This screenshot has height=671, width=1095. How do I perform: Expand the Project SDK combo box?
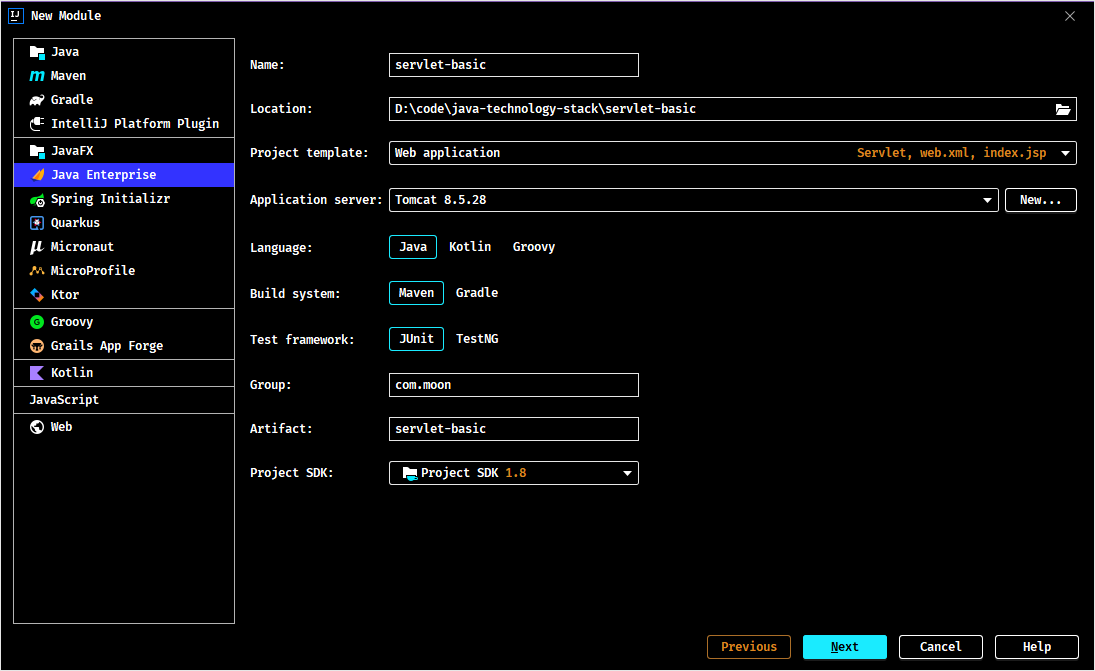[x=513, y=473]
